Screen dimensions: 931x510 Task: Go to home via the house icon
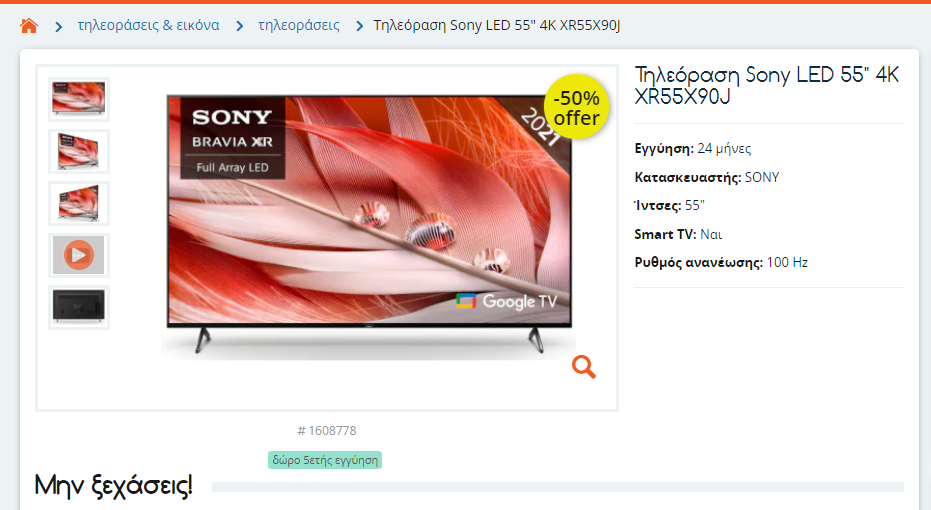28,26
